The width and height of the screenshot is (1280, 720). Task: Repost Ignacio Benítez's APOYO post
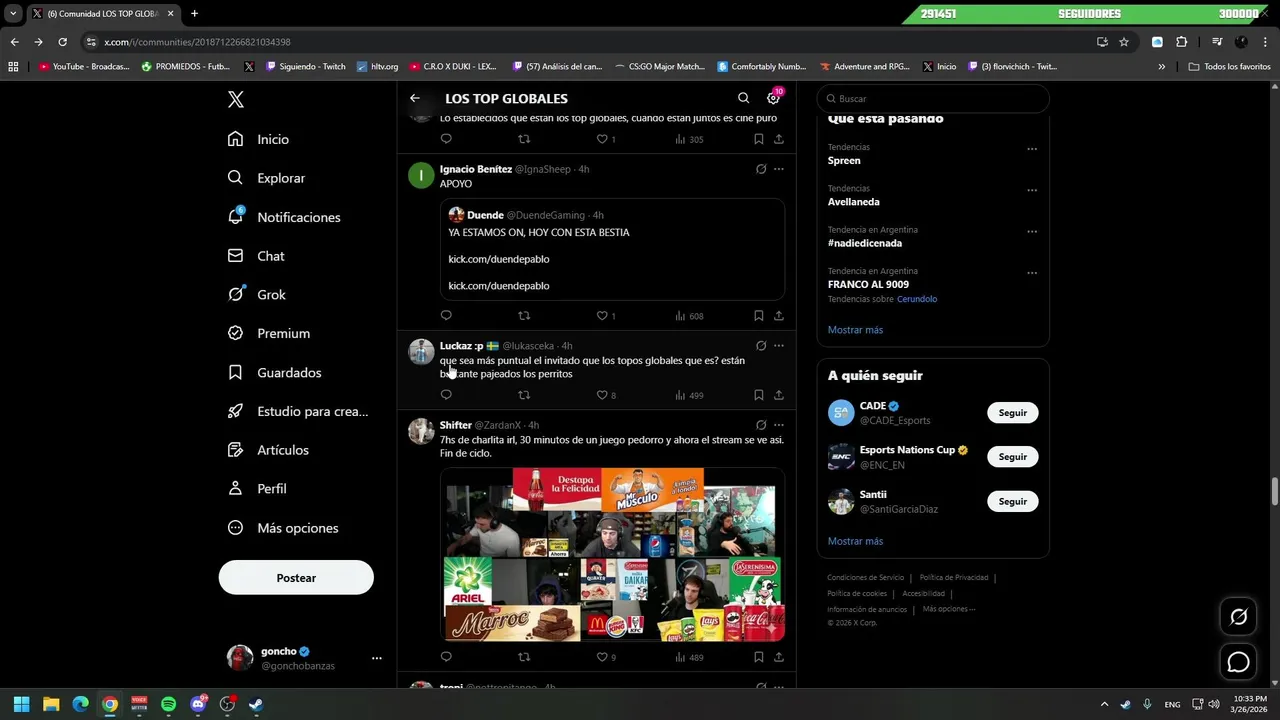tap(524, 316)
